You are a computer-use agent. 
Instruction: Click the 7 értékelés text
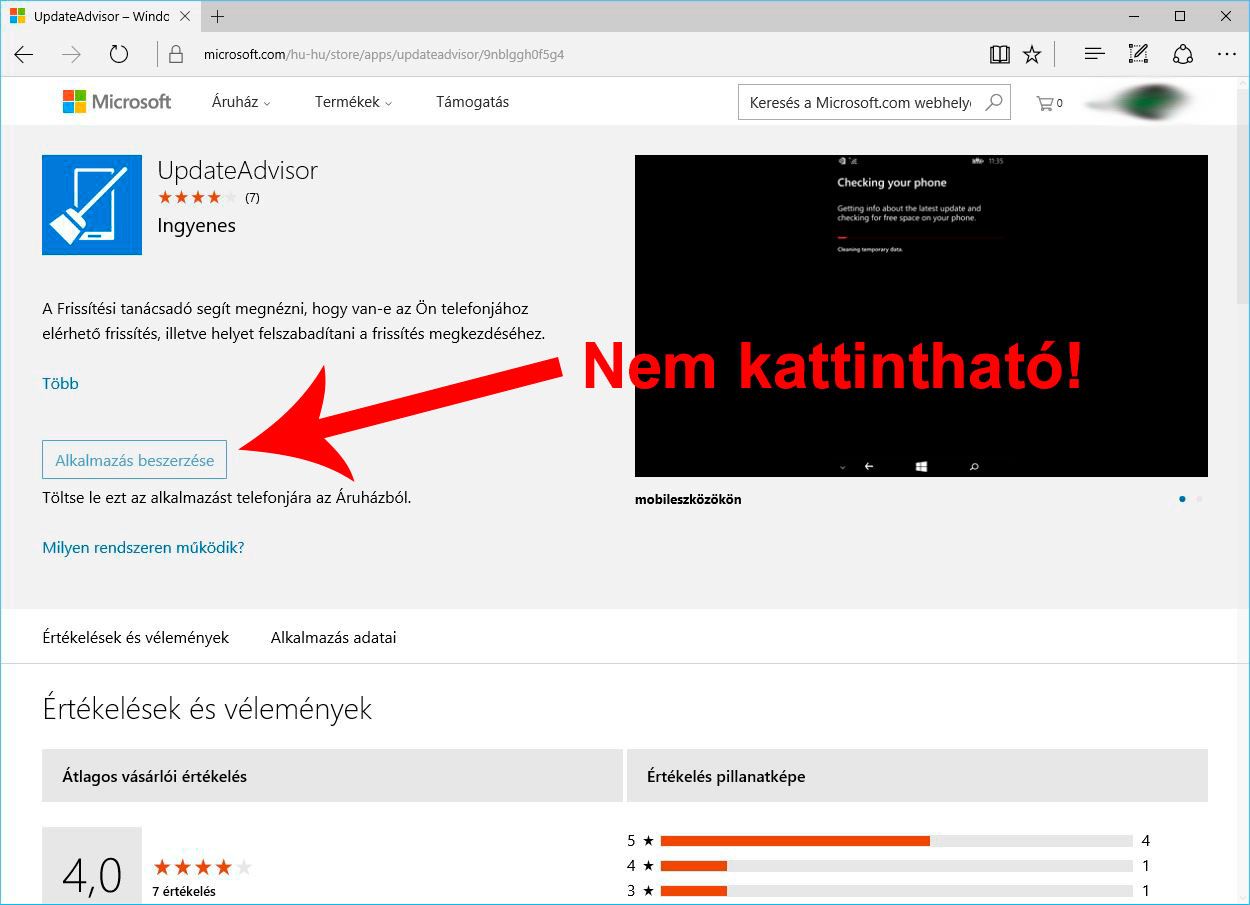[x=184, y=891]
